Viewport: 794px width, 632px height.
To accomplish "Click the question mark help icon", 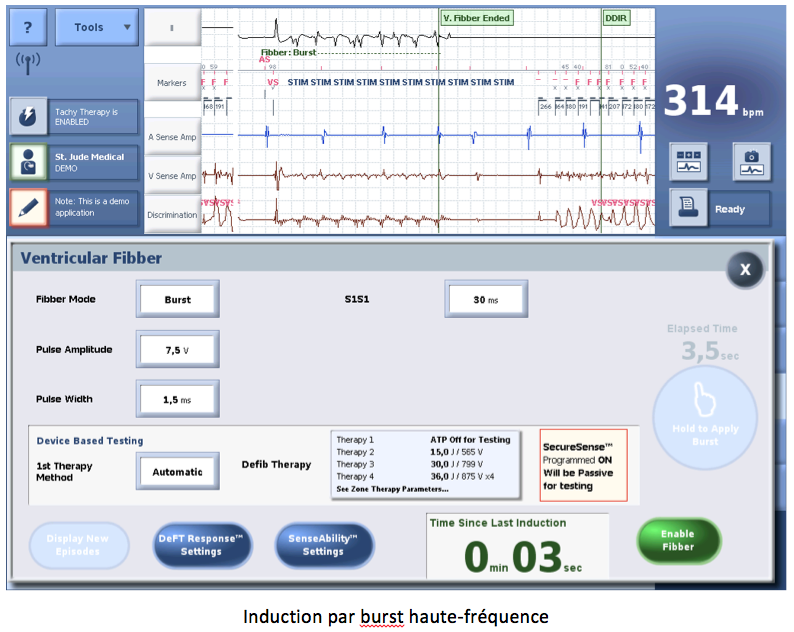I will click(x=27, y=27).
